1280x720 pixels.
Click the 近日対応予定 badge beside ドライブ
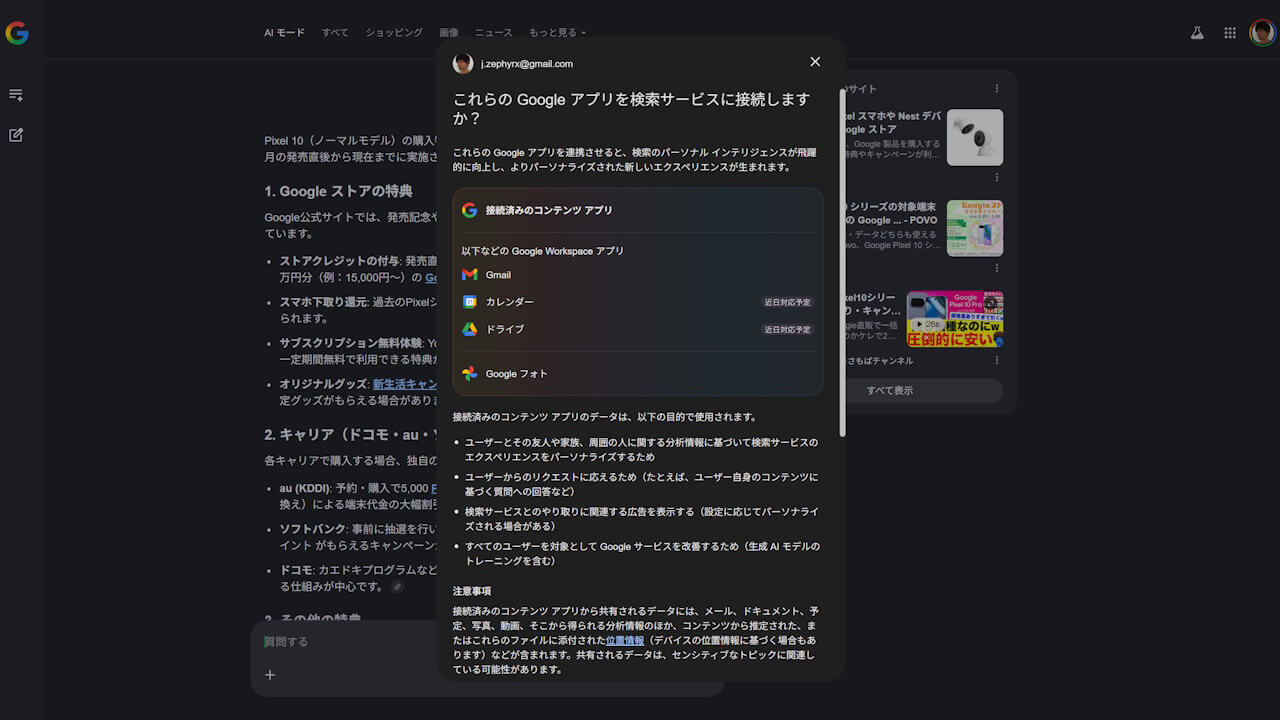pos(788,329)
